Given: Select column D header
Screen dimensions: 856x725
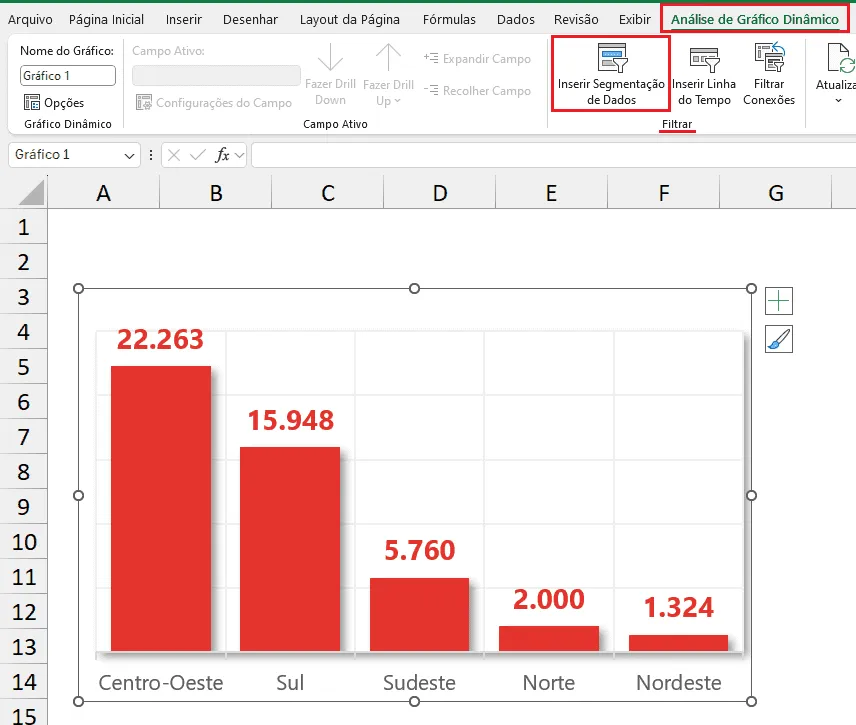Looking at the screenshot, I should pos(439,192).
